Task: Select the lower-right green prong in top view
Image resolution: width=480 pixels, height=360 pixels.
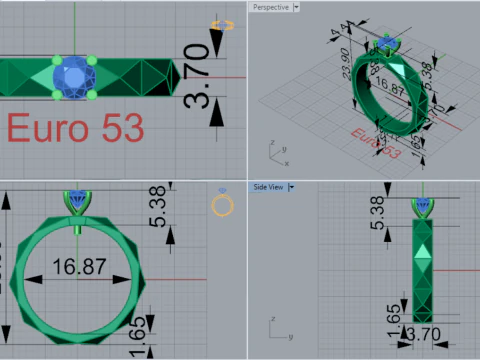Action: point(92,95)
